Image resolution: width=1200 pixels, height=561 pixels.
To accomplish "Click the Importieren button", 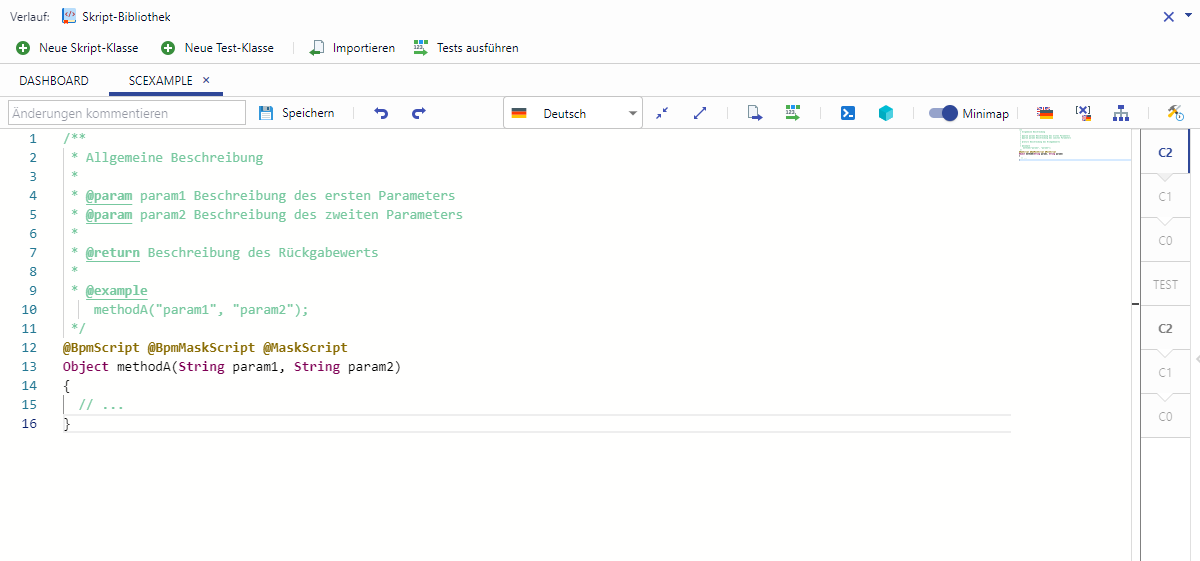I will click(352, 48).
